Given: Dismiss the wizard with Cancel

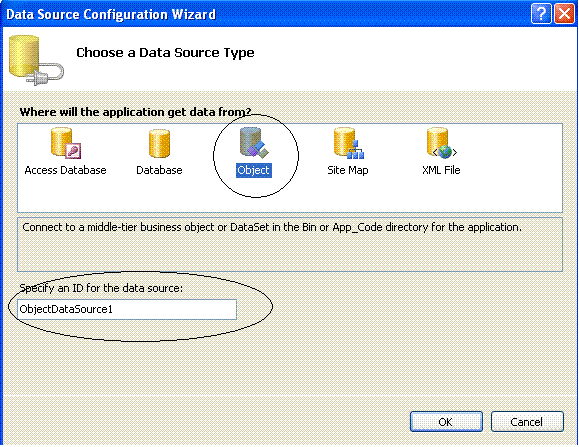Looking at the screenshot, I should pos(527,422).
